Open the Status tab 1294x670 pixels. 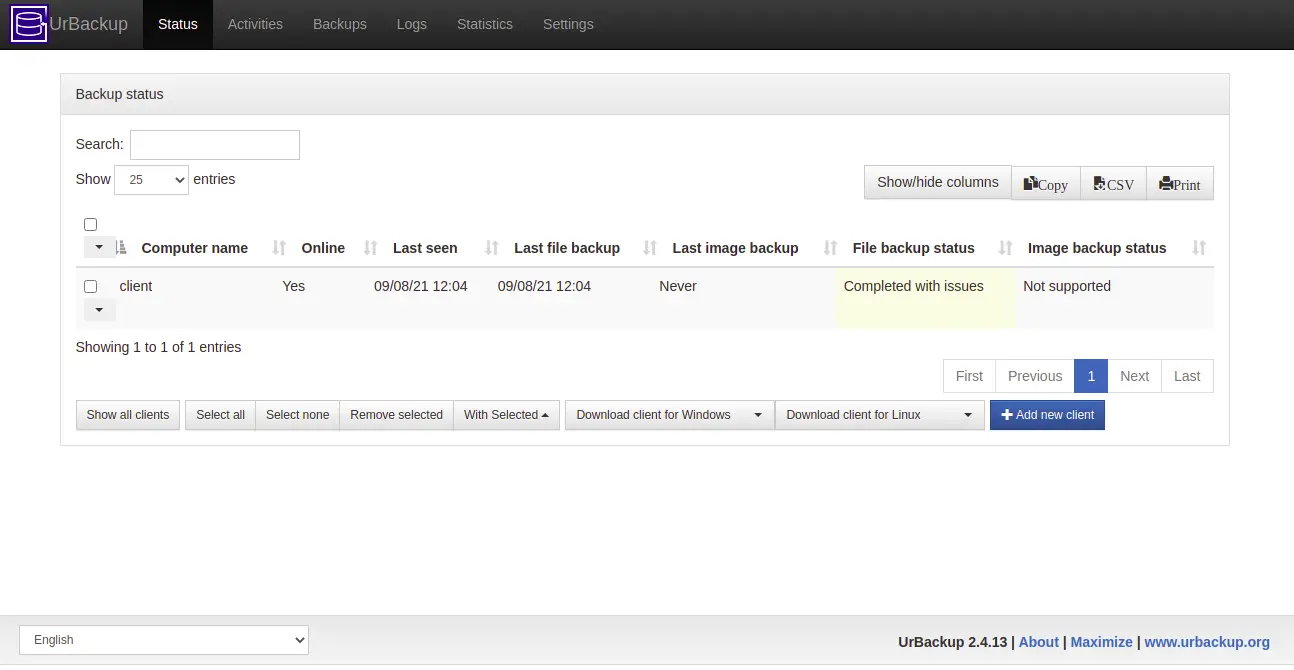[178, 24]
